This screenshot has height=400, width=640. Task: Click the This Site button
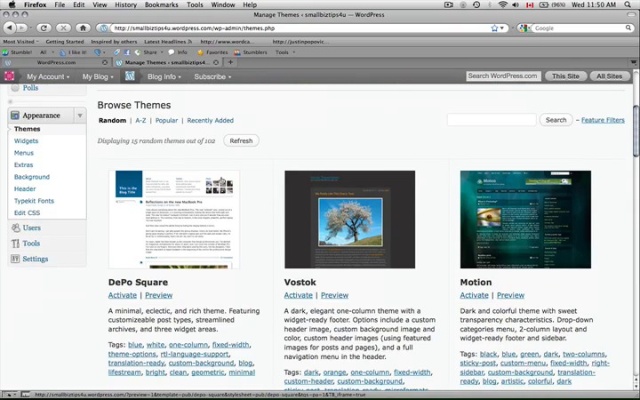(566, 76)
